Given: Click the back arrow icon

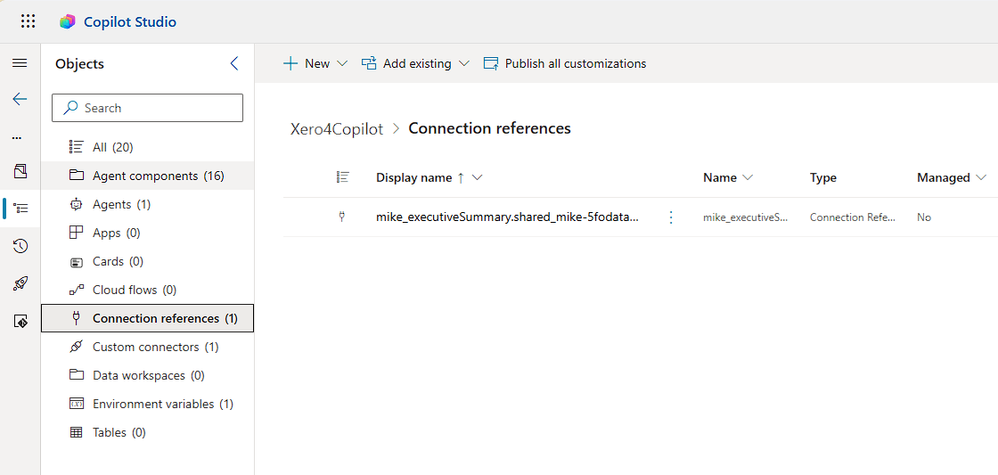Looking at the screenshot, I should [20, 100].
